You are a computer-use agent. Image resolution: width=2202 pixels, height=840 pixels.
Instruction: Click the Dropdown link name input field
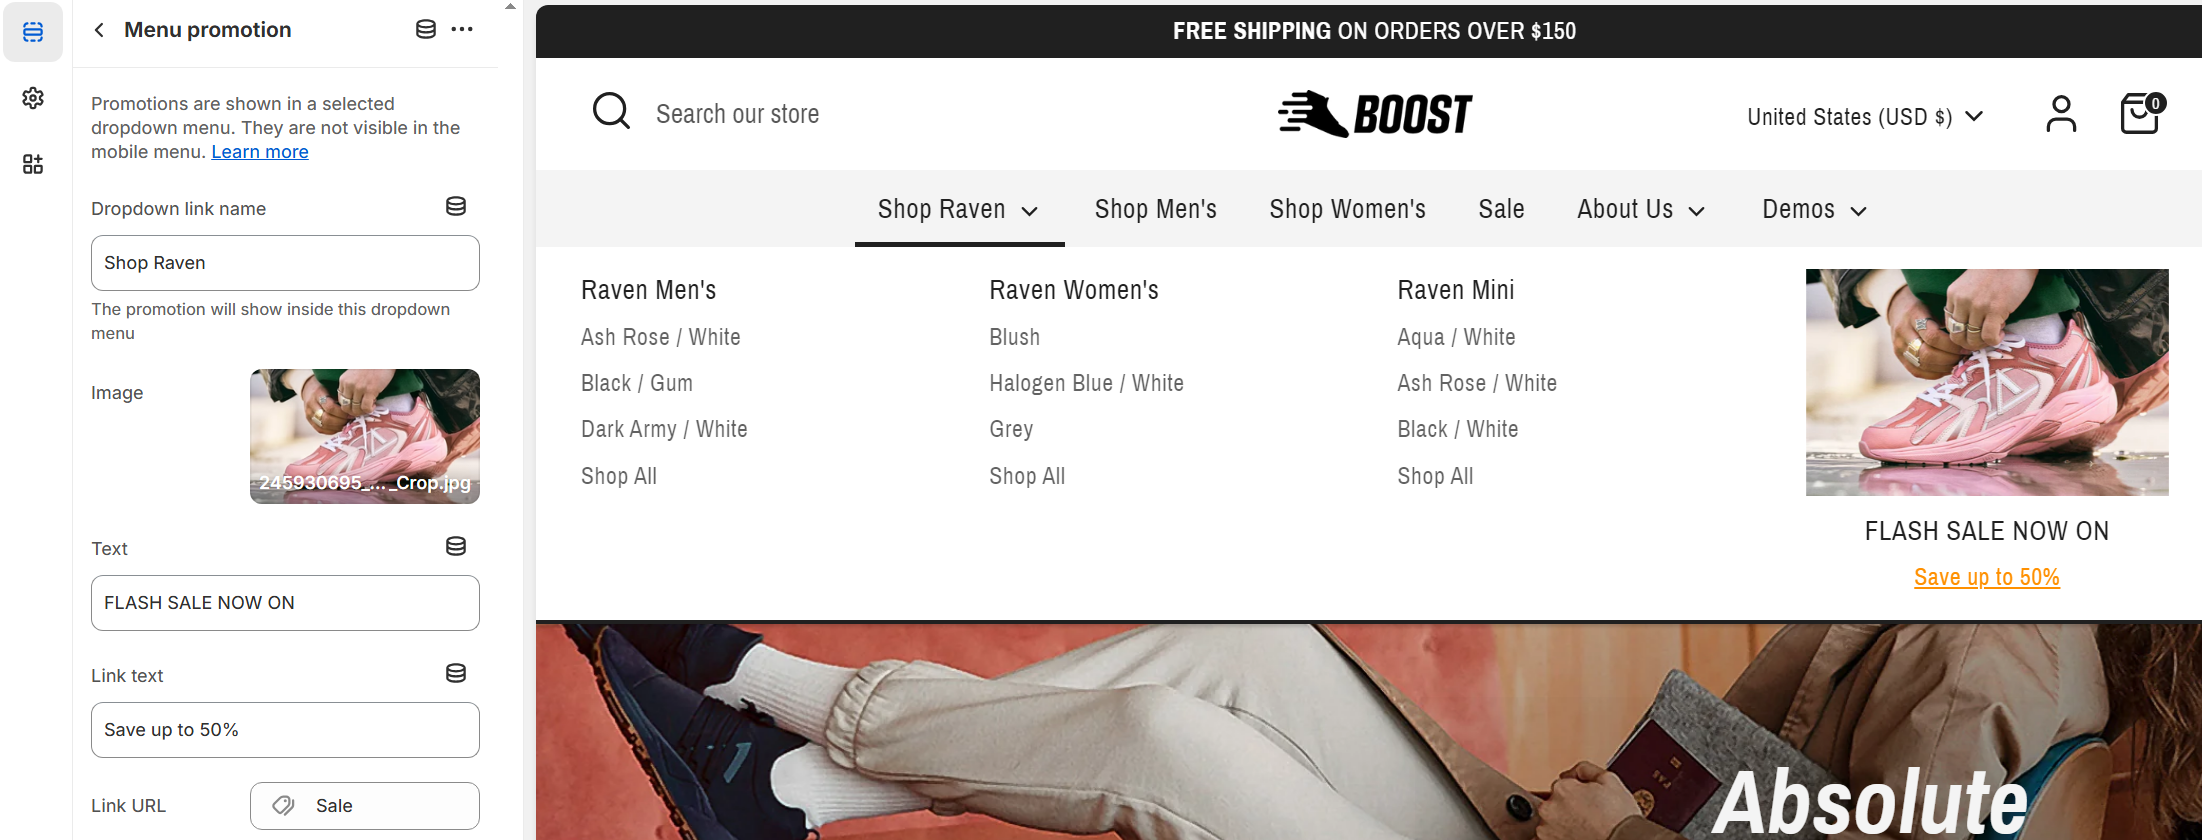point(285,263)
